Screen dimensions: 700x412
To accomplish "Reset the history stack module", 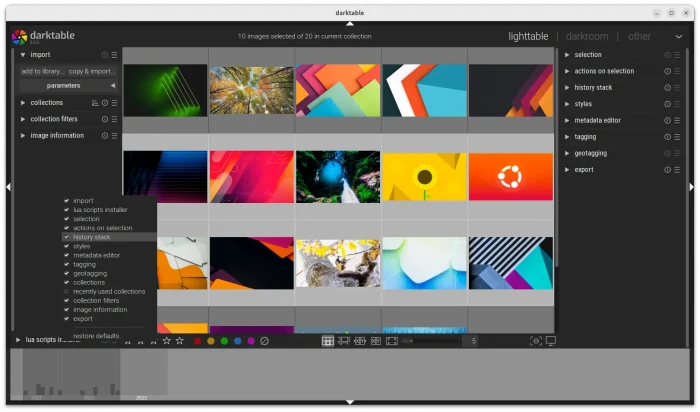I will point(667,88).
